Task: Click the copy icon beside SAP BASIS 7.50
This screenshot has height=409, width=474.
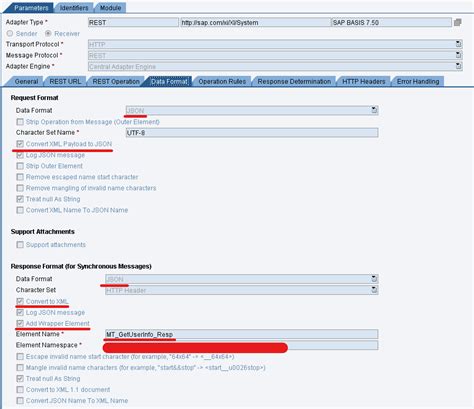Action: 458,22
